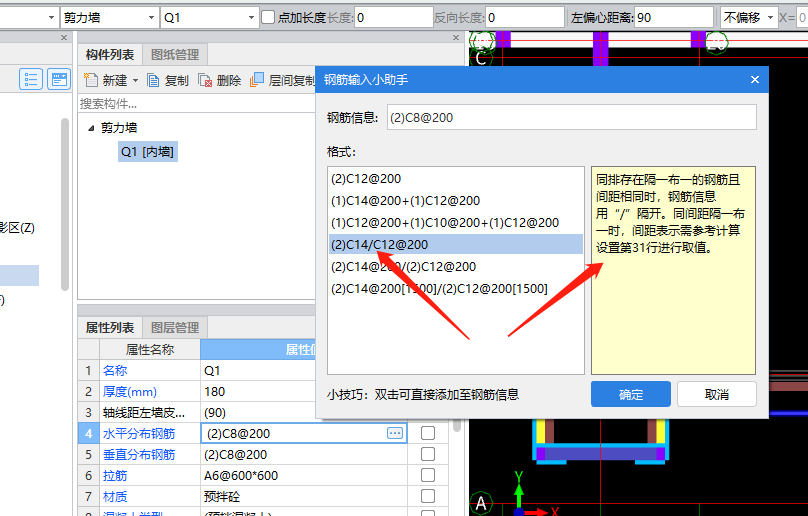Viewport: 808px width, 516px height.
Task: Click the 拉筋 property label
Action: tap(115, 475)
